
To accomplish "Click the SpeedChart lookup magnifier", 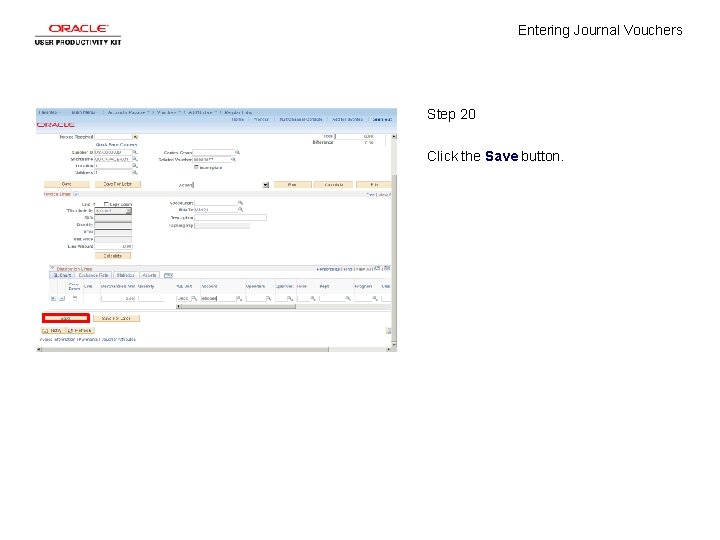I will click(240, 202).
